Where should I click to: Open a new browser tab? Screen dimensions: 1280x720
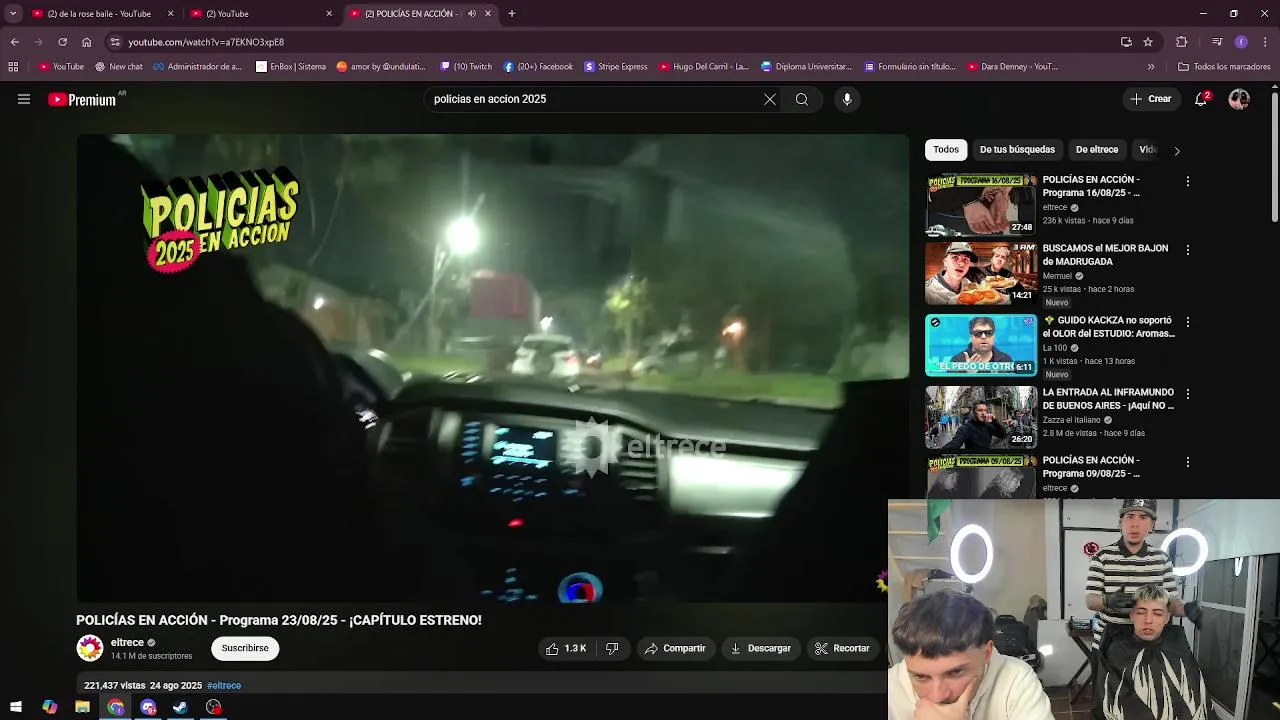(512, 14)
